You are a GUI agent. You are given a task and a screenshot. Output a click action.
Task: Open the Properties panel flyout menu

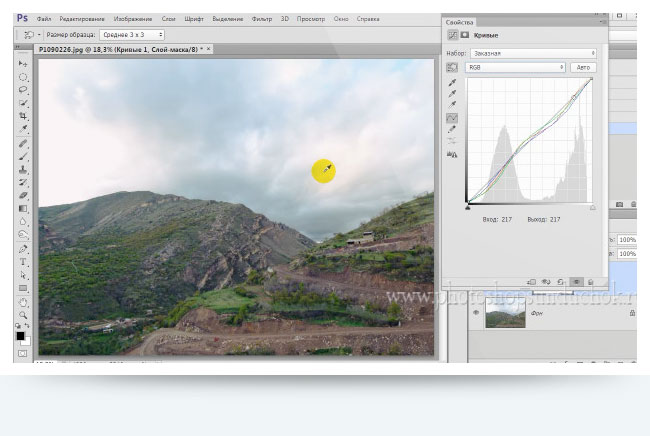(x=604, y=22)
